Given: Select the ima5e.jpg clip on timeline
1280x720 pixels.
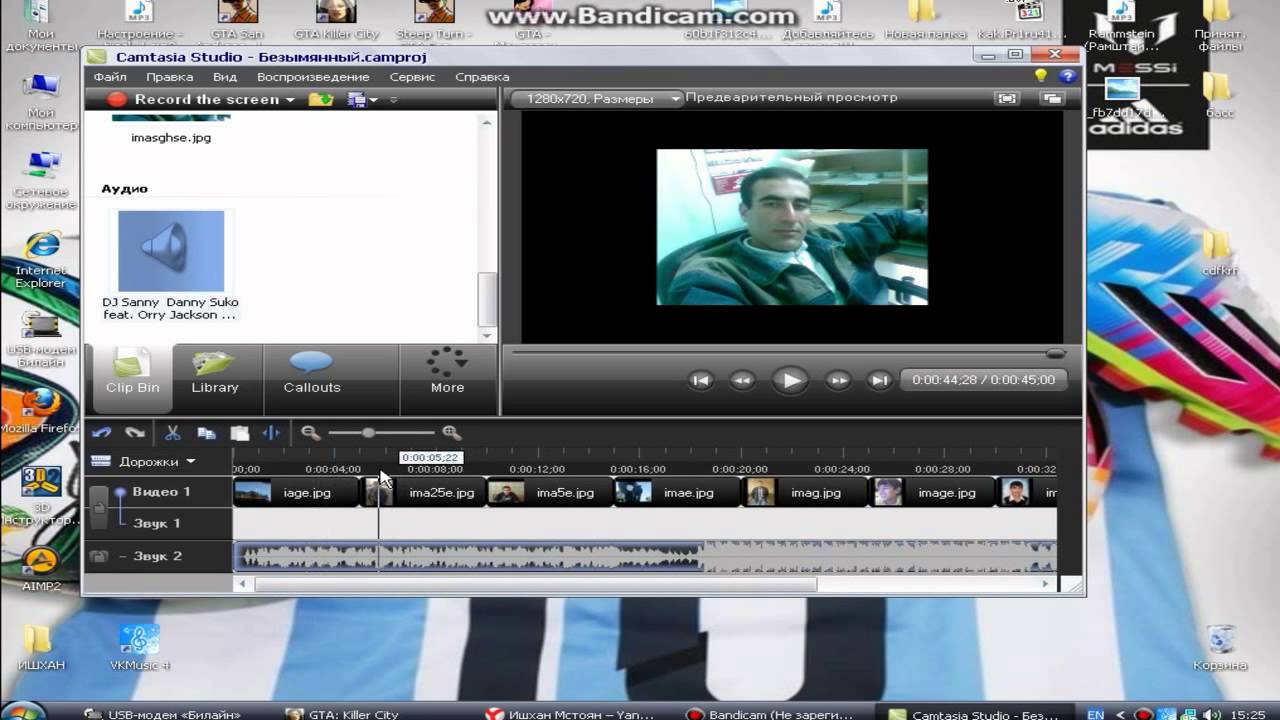Looking at the screenshot, I should coord(551,492).
